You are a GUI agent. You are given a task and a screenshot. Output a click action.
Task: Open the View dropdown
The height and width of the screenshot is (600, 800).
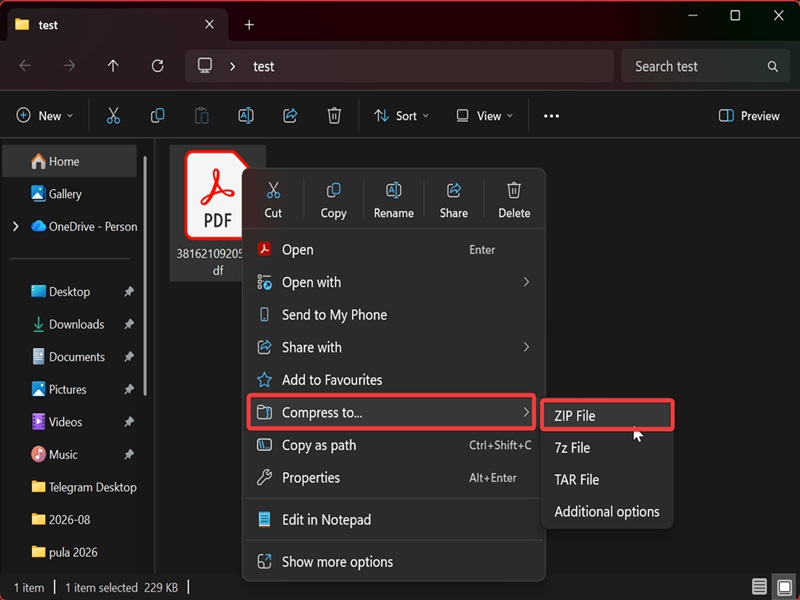pyautogui.click(x=484, y=116)
